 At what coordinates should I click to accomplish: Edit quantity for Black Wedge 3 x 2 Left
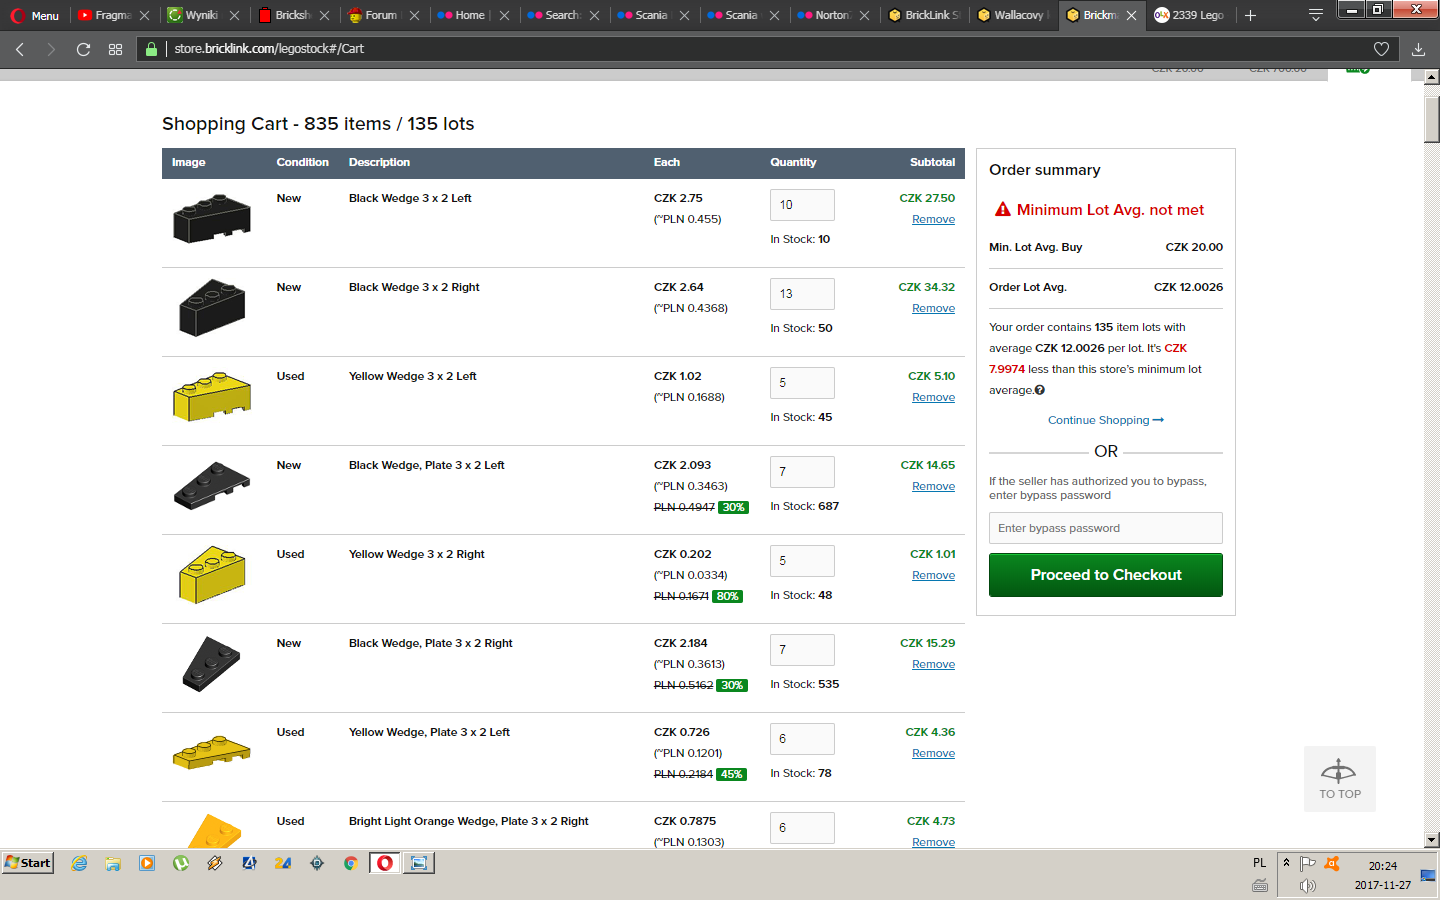[802, 205]
